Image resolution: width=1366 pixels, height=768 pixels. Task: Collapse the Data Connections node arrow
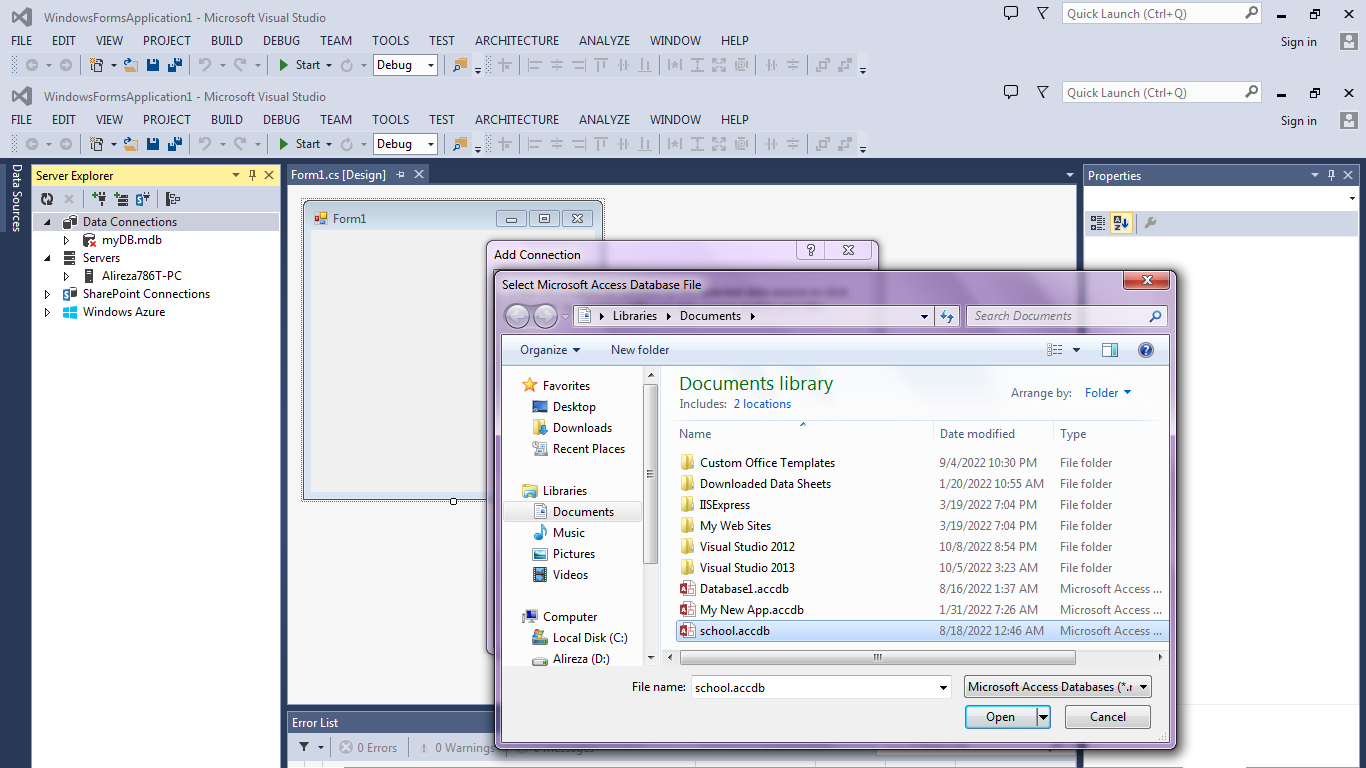(x=48, y=222)
